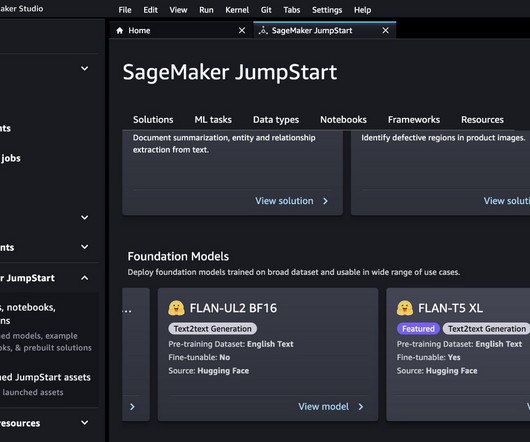Viewport: 530px width, 442px height.
Task: Open the Settings menu
Action: pyautogui.click(x=327, y=10)
